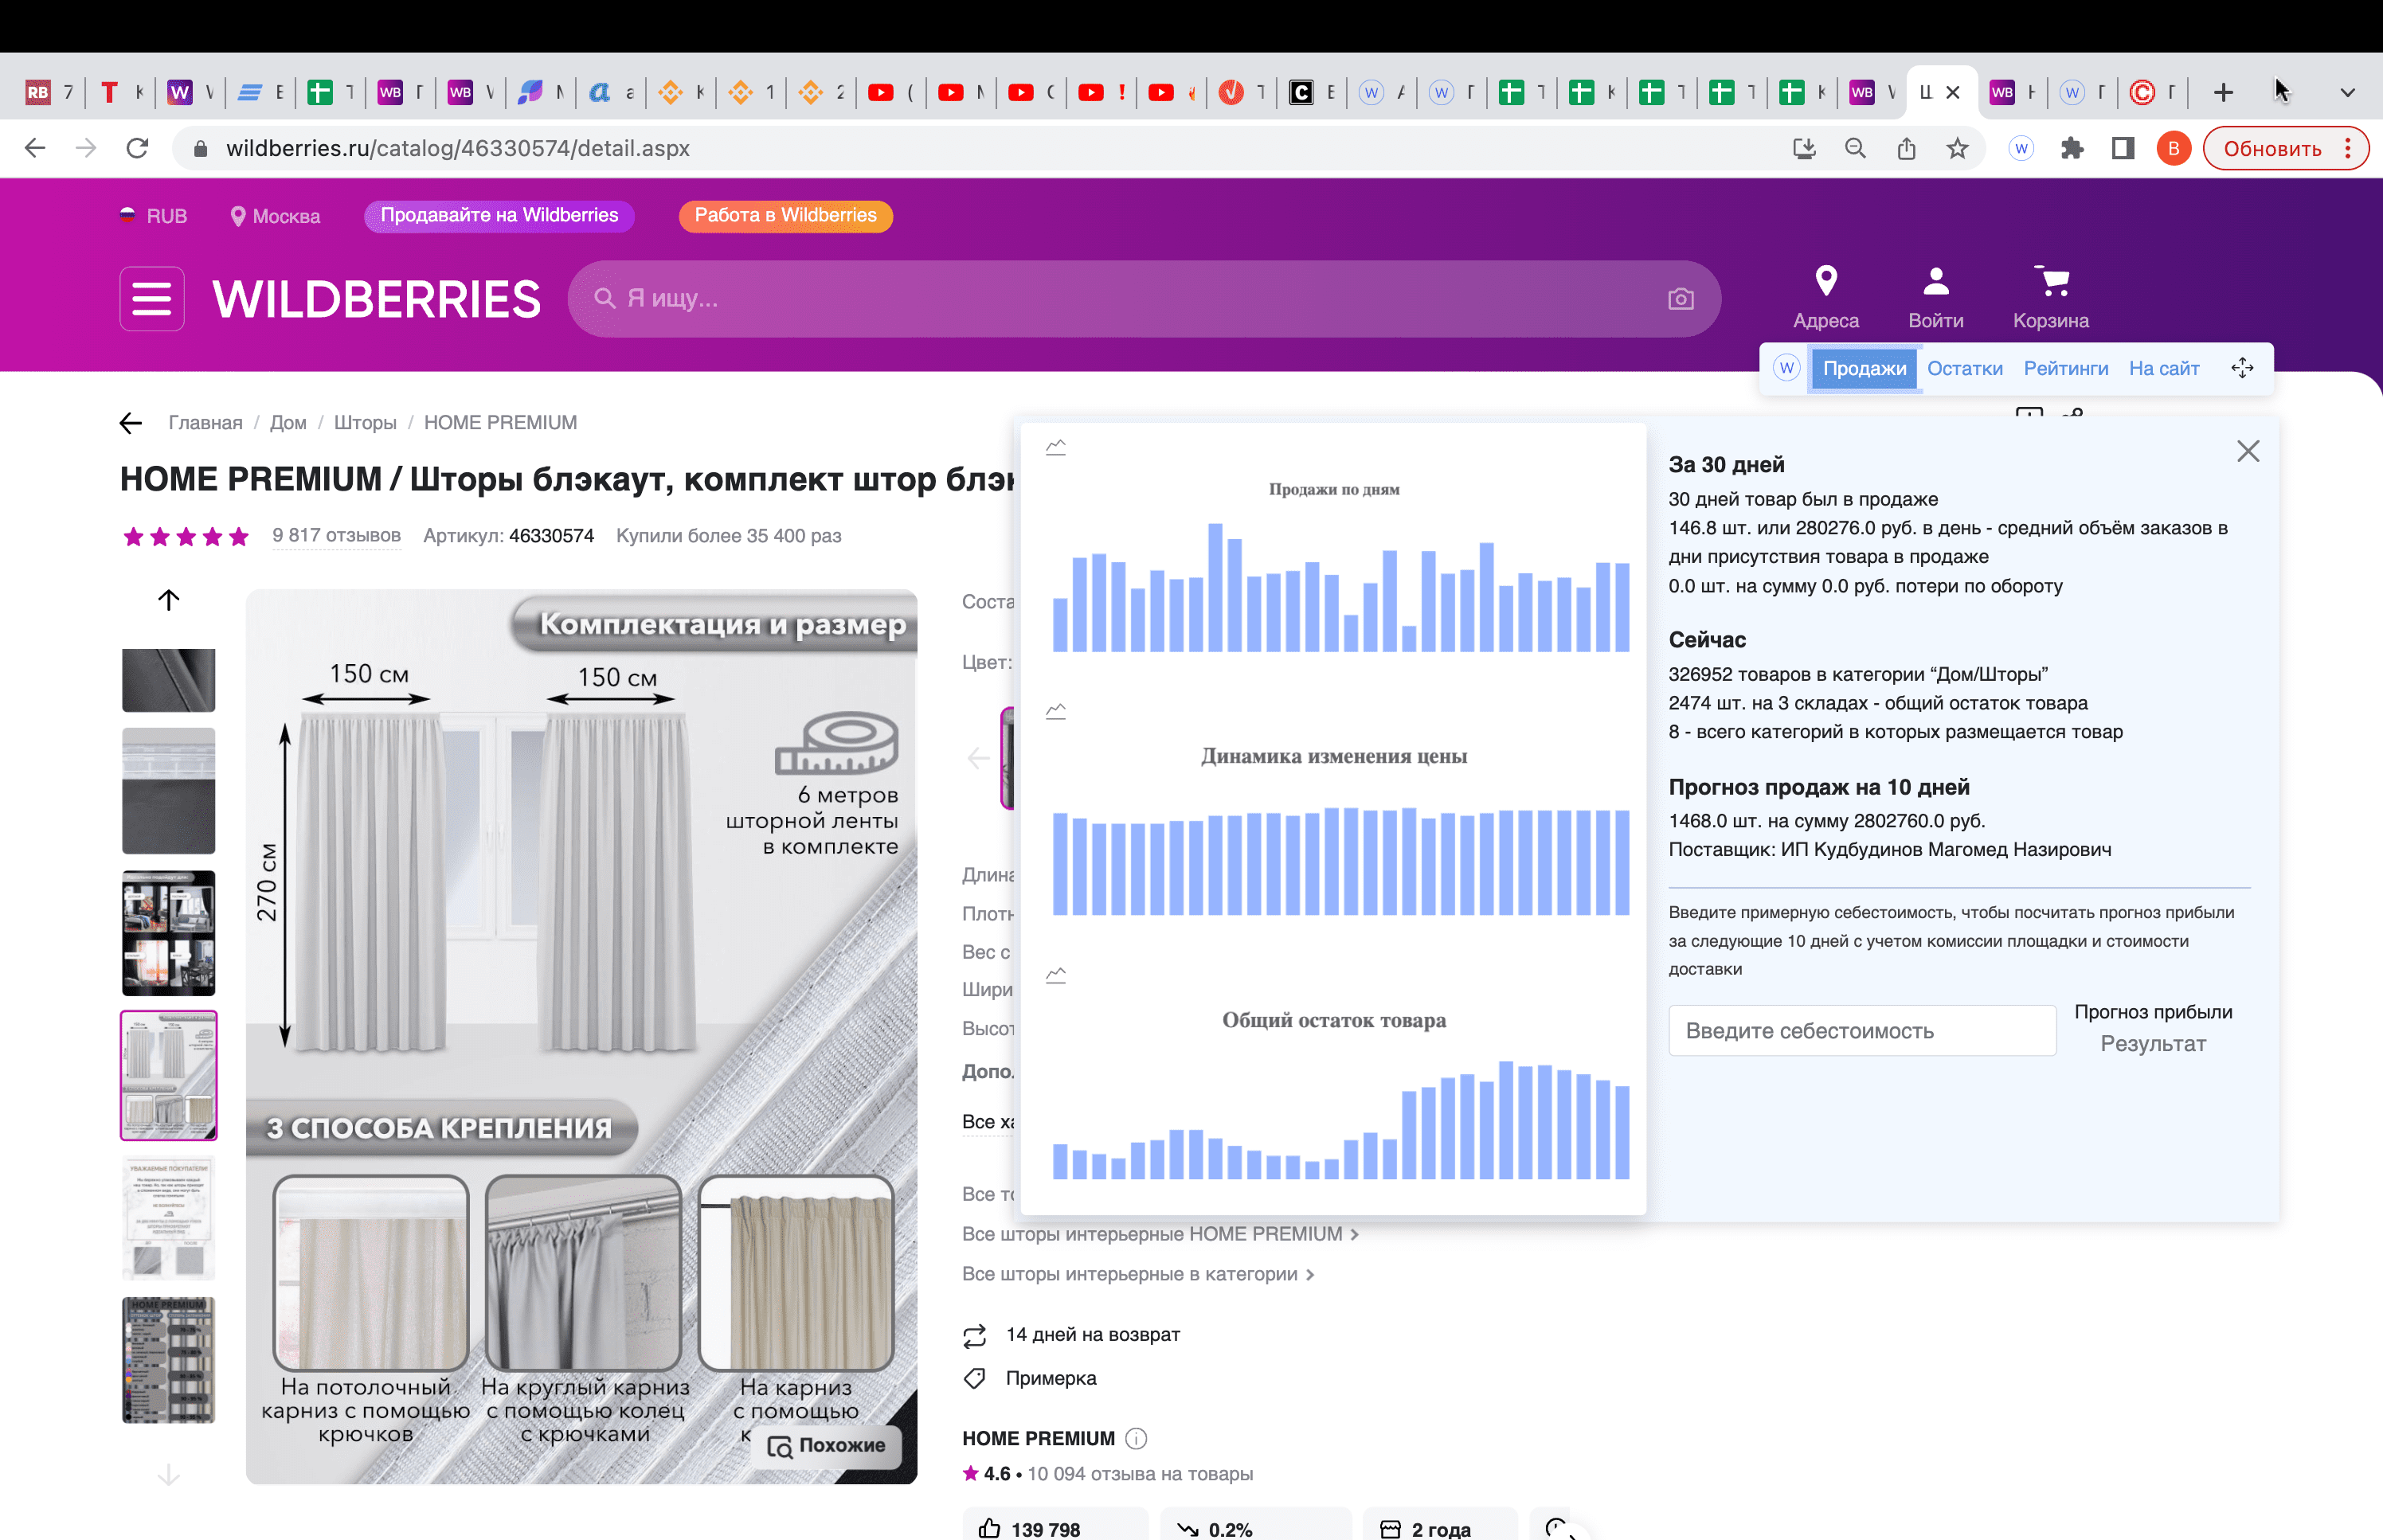Switch to the black C icon tab
This screenshot has width=2383, height=1540.
pos(1311,92)
